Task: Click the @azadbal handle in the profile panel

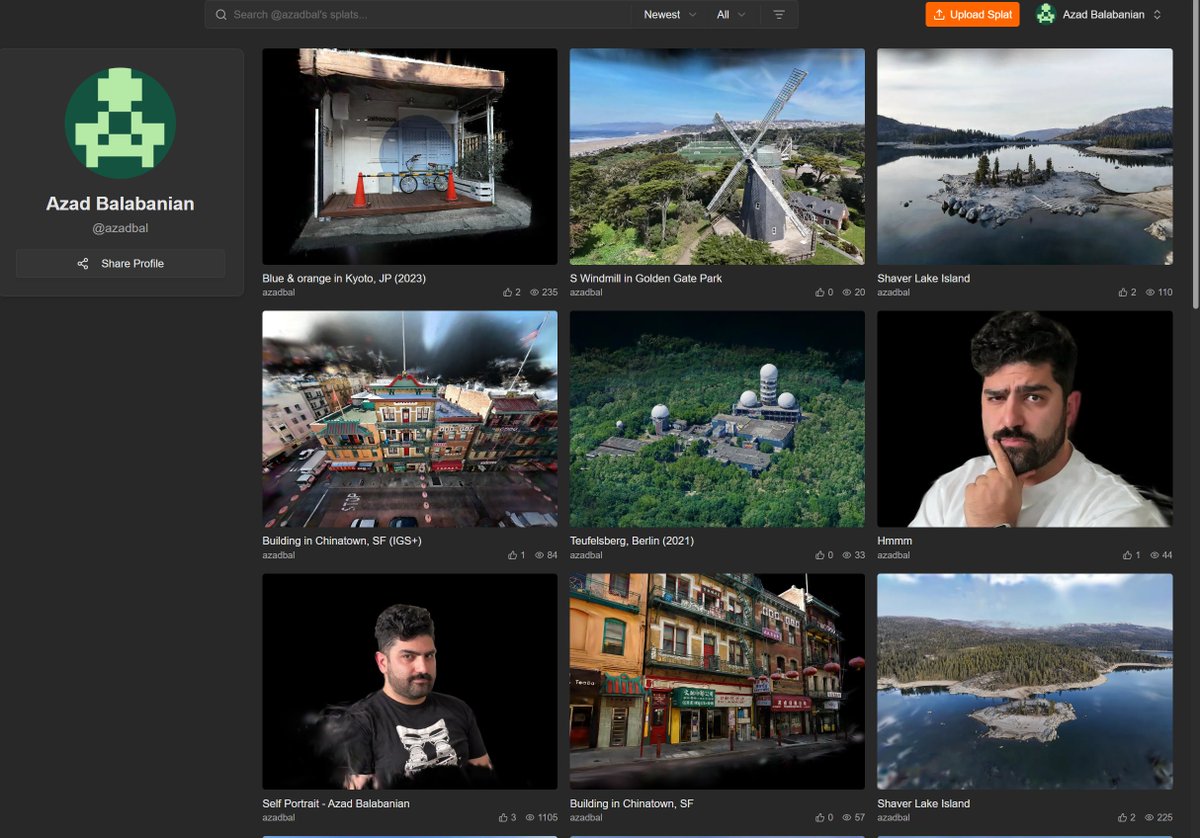Action: (120, 227)
